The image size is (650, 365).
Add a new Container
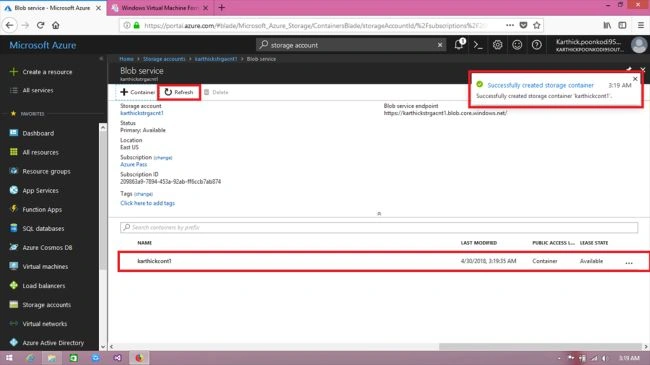click(x=137, y=92)
